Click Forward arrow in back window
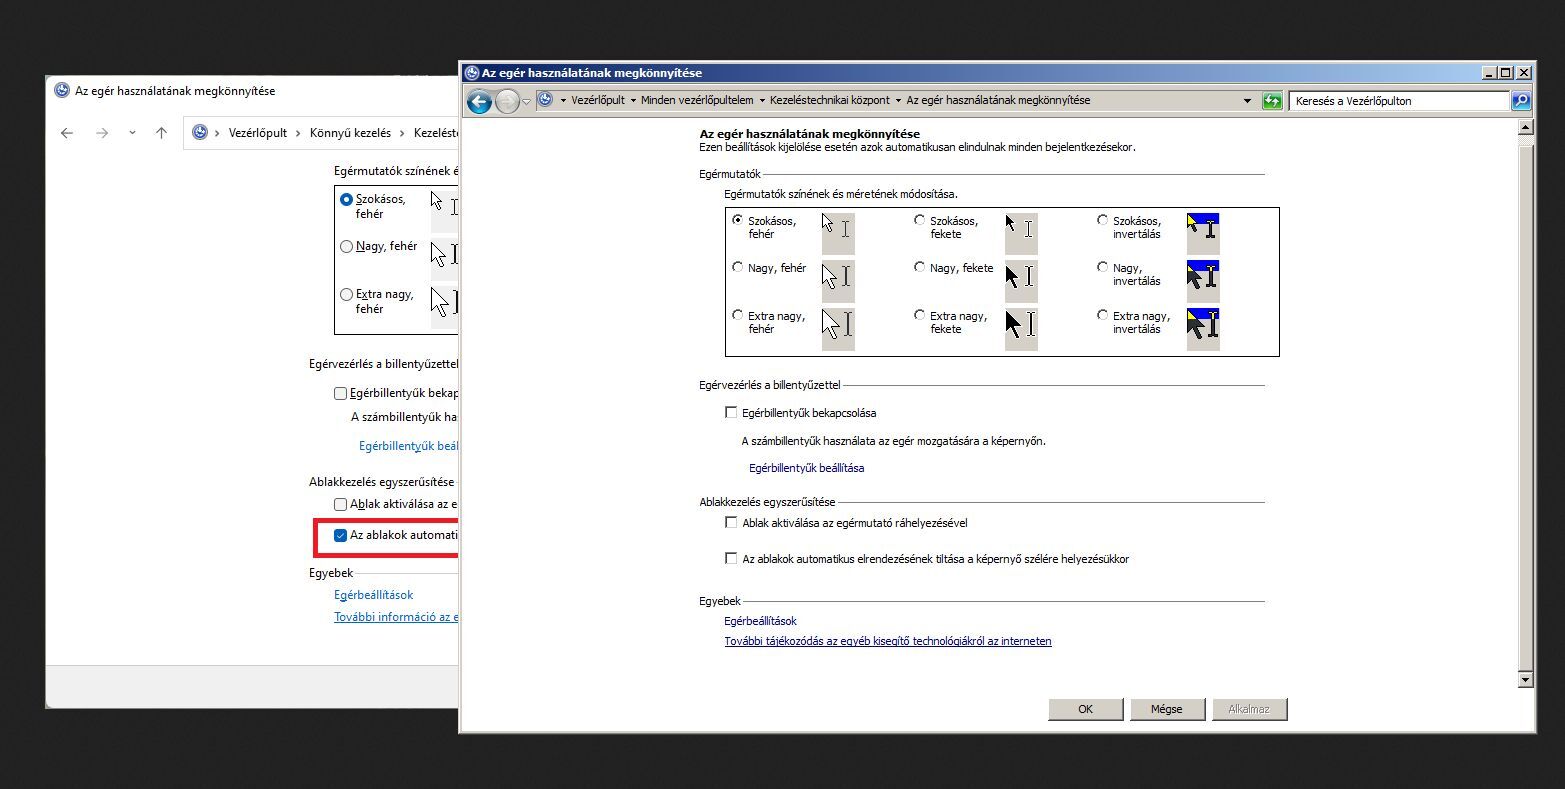This screenshot has width=1565, height=789. pos(101,133)
